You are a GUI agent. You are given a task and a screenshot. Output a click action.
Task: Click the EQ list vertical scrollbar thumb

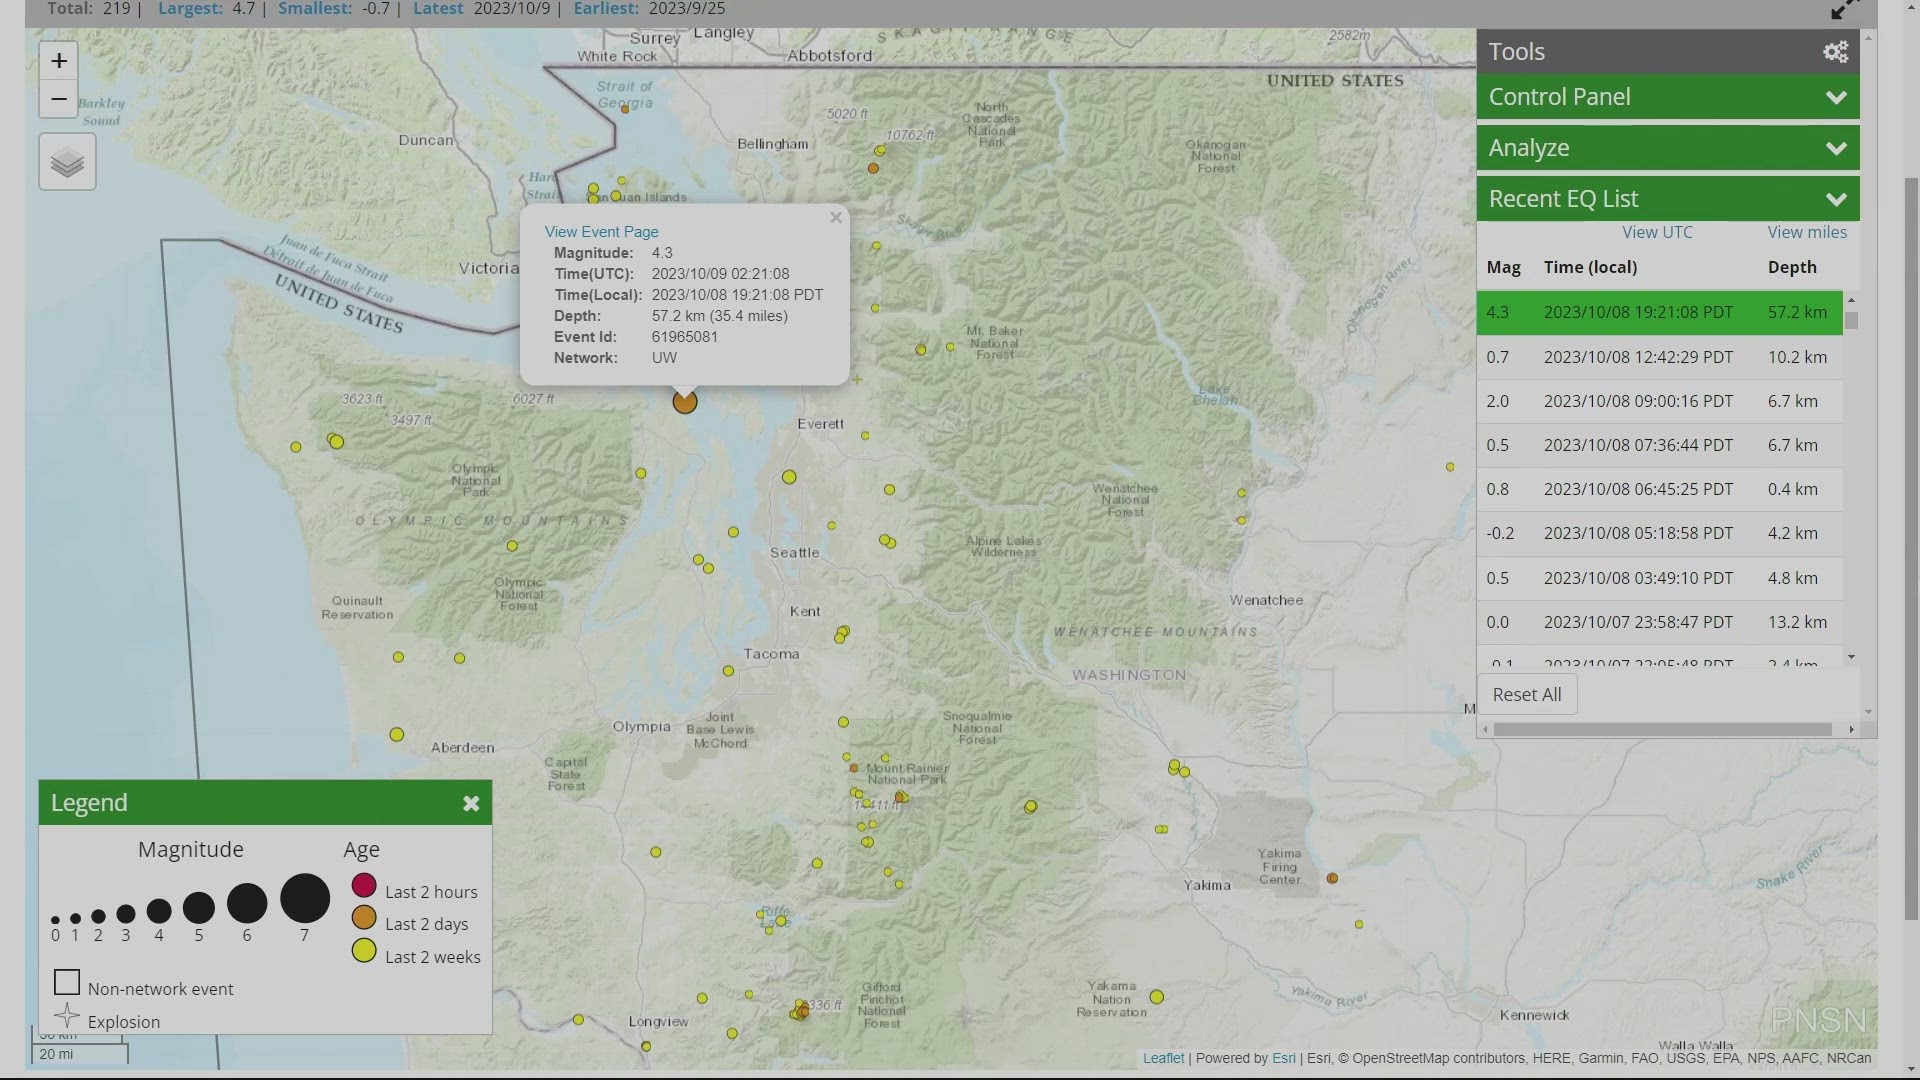[x=1851, y=321]
